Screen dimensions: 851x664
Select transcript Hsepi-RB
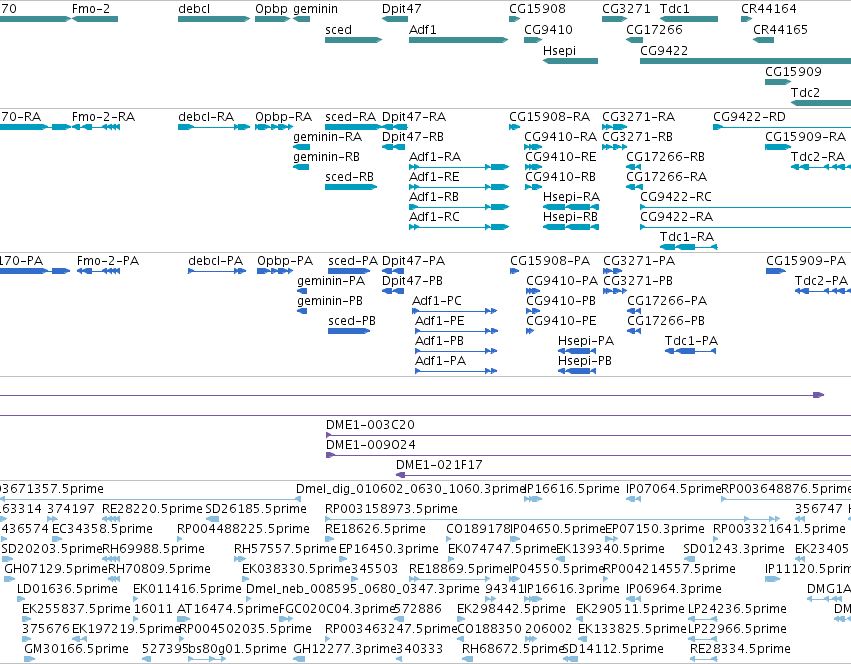click(571, 227)
